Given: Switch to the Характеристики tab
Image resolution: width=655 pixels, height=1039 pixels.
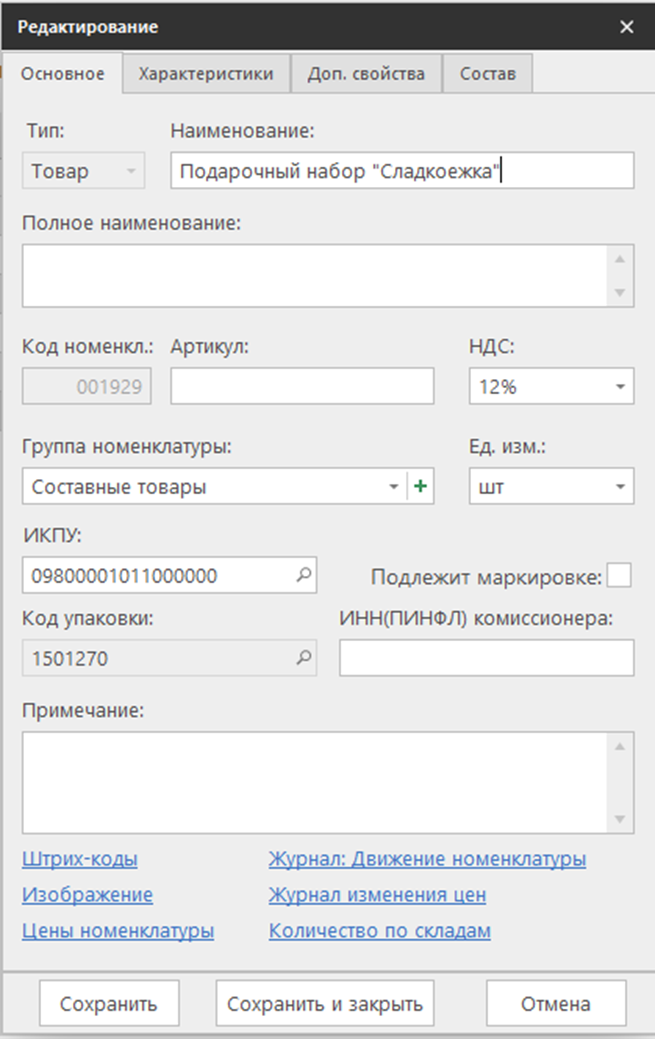Looking at the screenshot, I should tap(206, 73).
